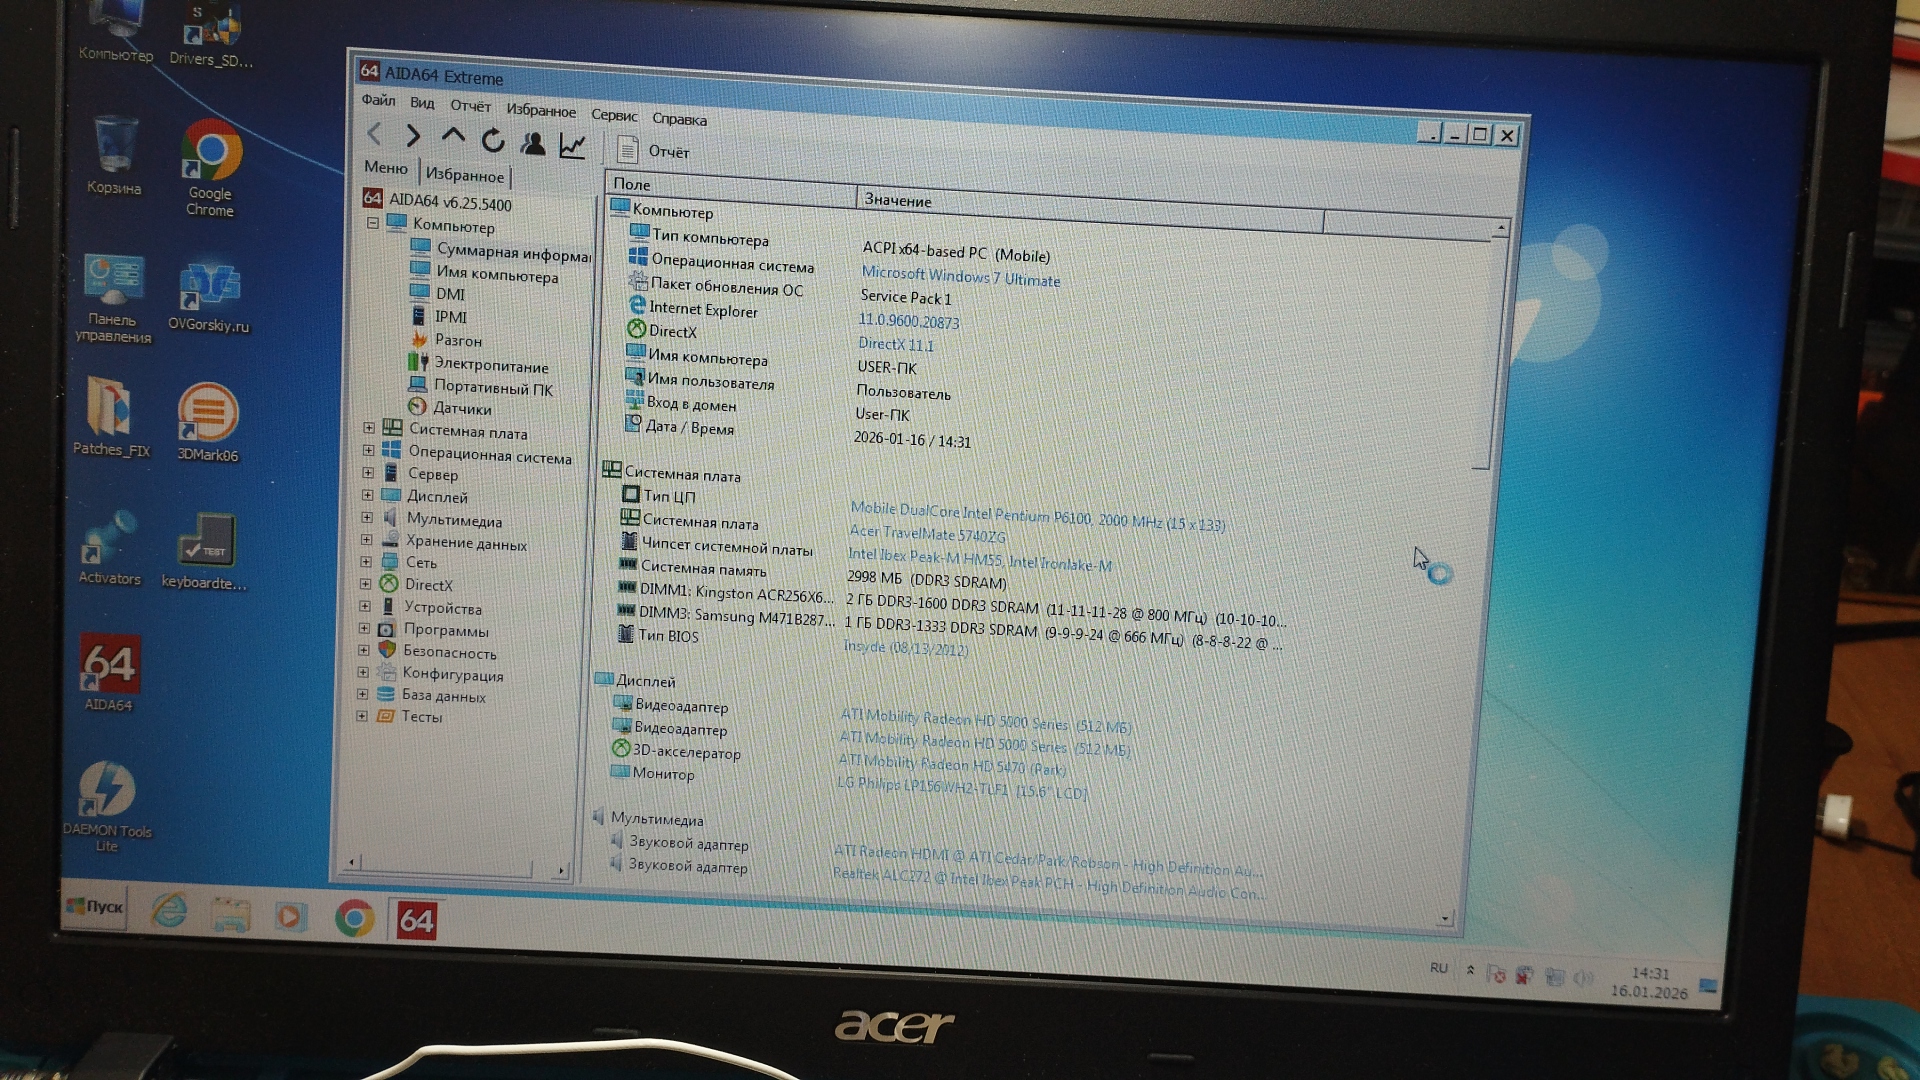Expand the Дисплей tree node

367,495
